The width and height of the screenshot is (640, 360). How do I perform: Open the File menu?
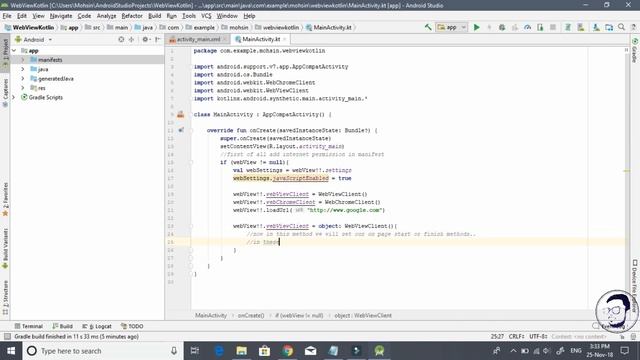pos(7,16)
